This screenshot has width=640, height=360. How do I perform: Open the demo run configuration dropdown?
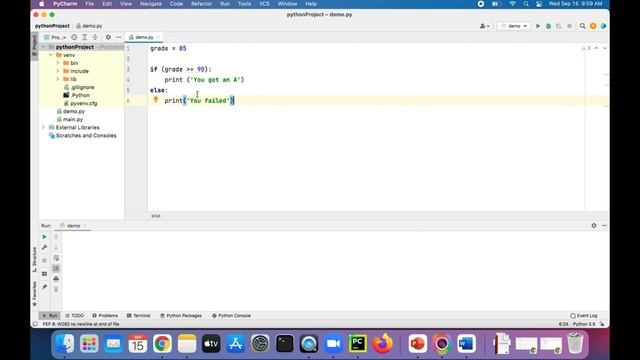pos(514,26)
